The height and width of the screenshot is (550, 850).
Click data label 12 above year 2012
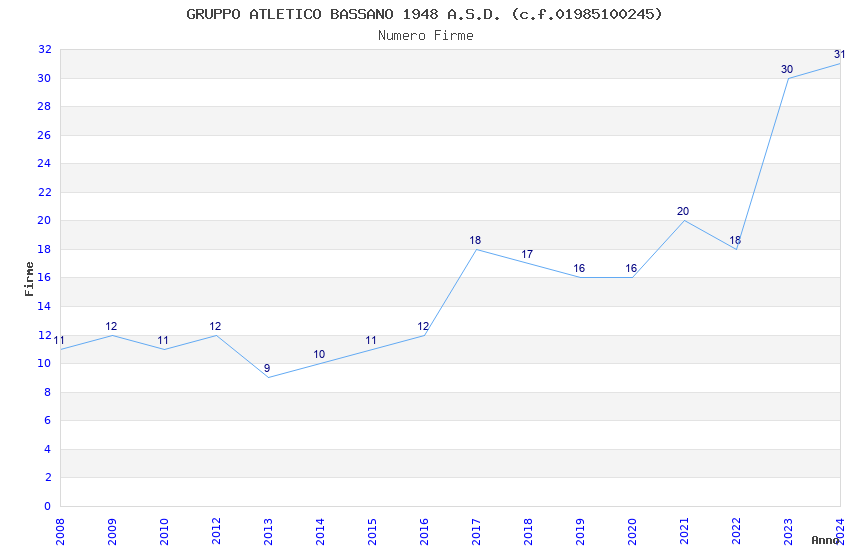coord(215,326)
